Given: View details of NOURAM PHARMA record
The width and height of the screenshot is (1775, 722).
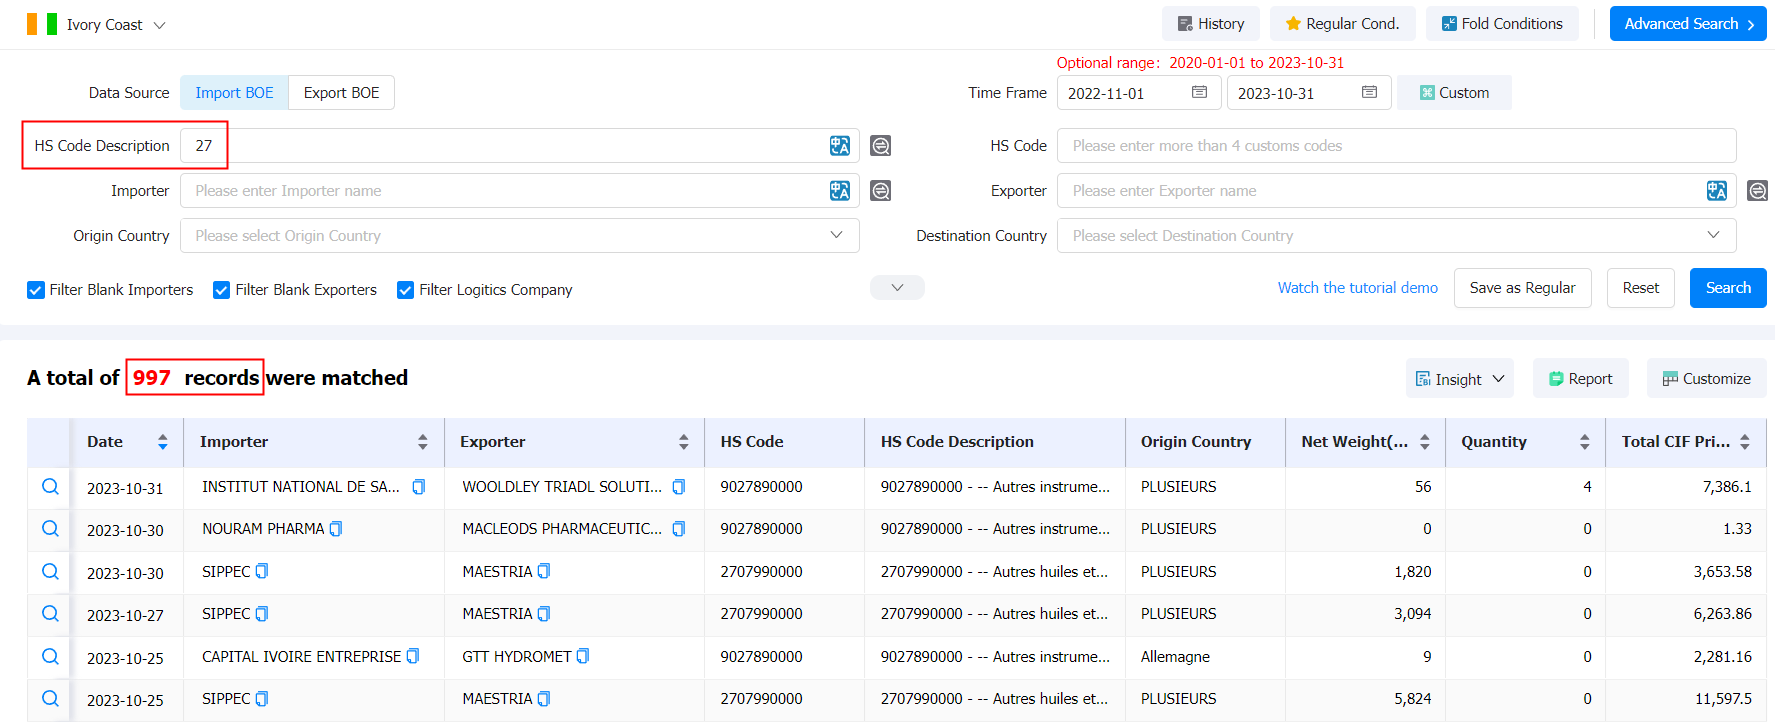Looking at the screenshot, I should (50, 529).
